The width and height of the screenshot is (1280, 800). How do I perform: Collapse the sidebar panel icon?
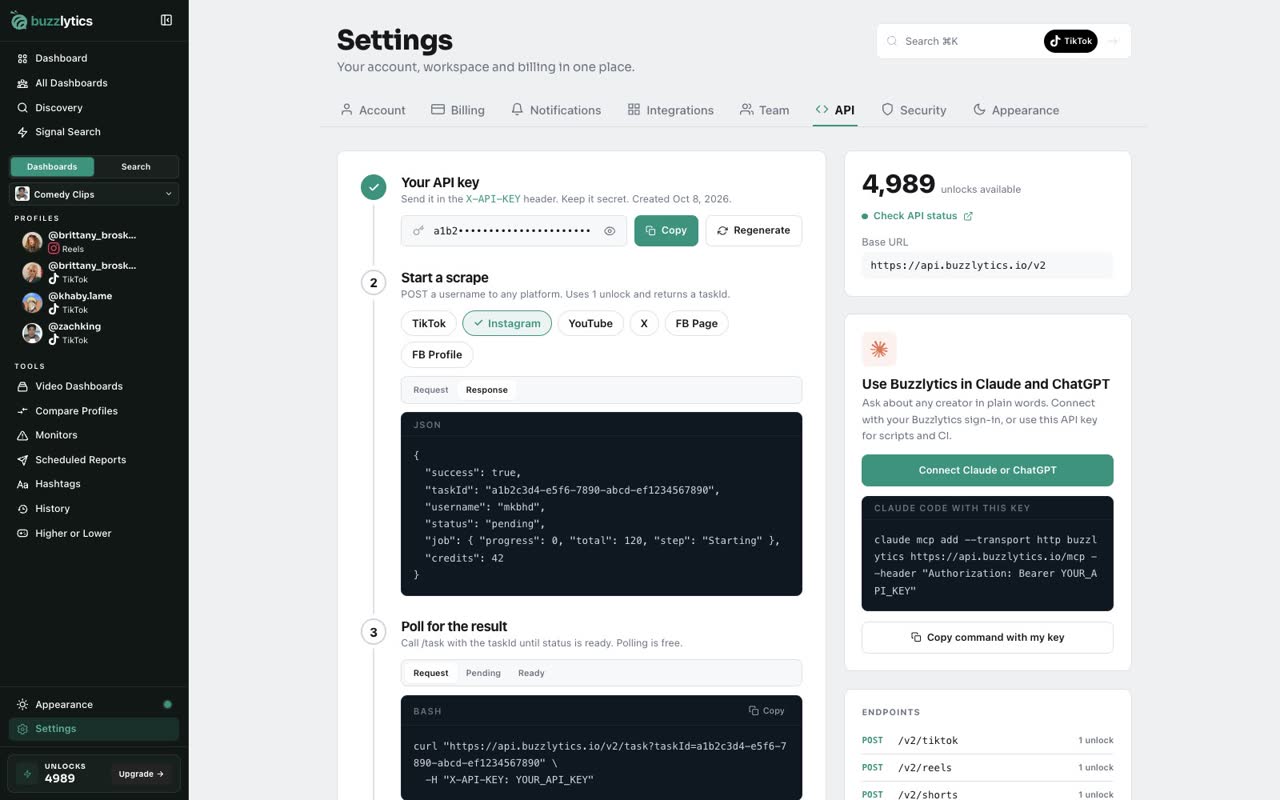pos(166,20)
